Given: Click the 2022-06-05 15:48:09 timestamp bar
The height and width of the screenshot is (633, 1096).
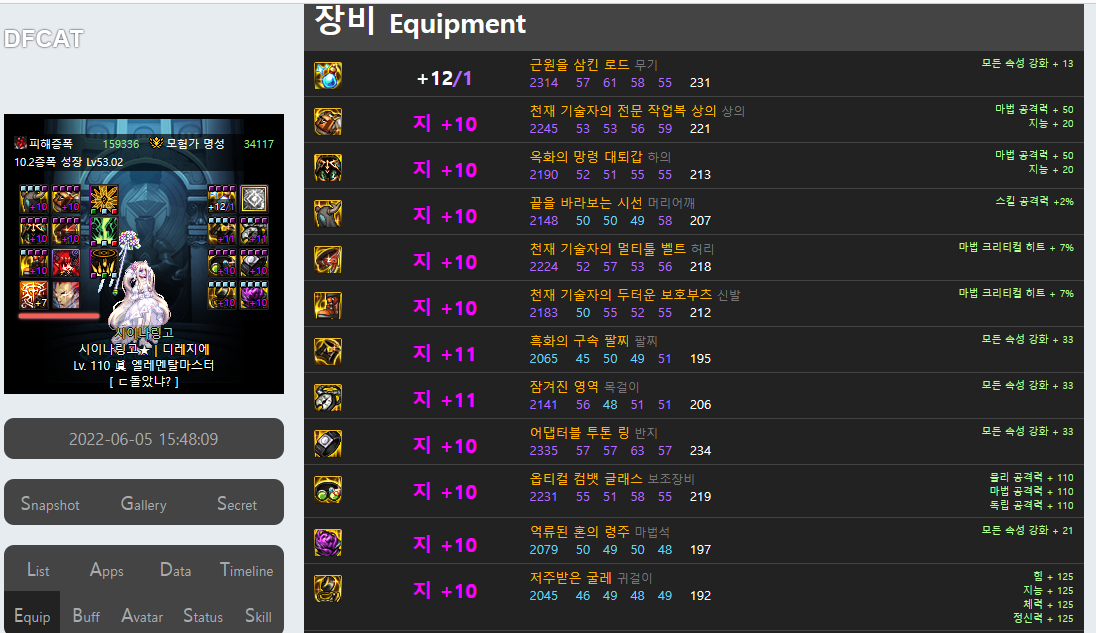Looking at the screenshot, I should 144,439.
